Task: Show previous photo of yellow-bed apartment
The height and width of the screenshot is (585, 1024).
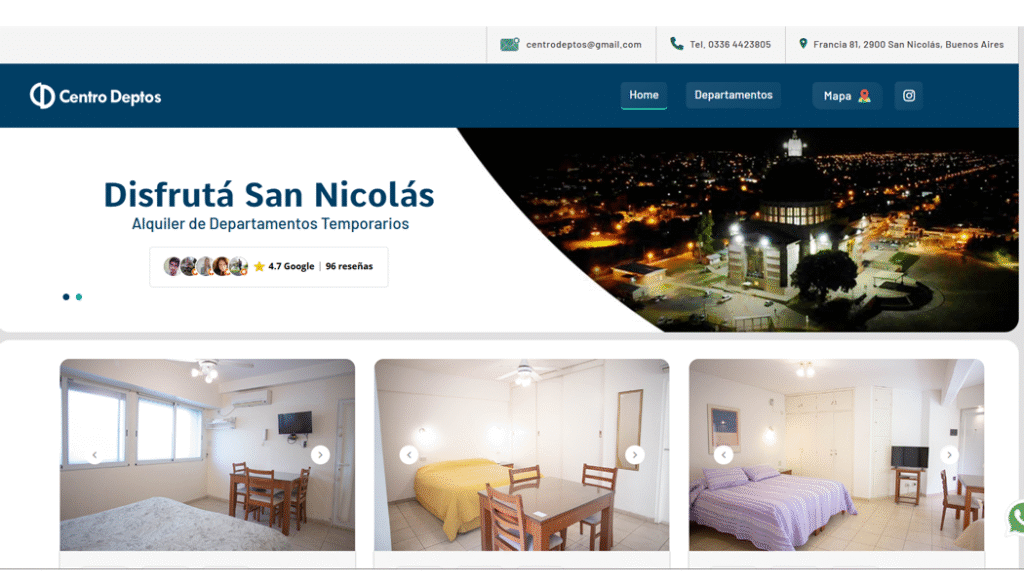Action: 408,455
